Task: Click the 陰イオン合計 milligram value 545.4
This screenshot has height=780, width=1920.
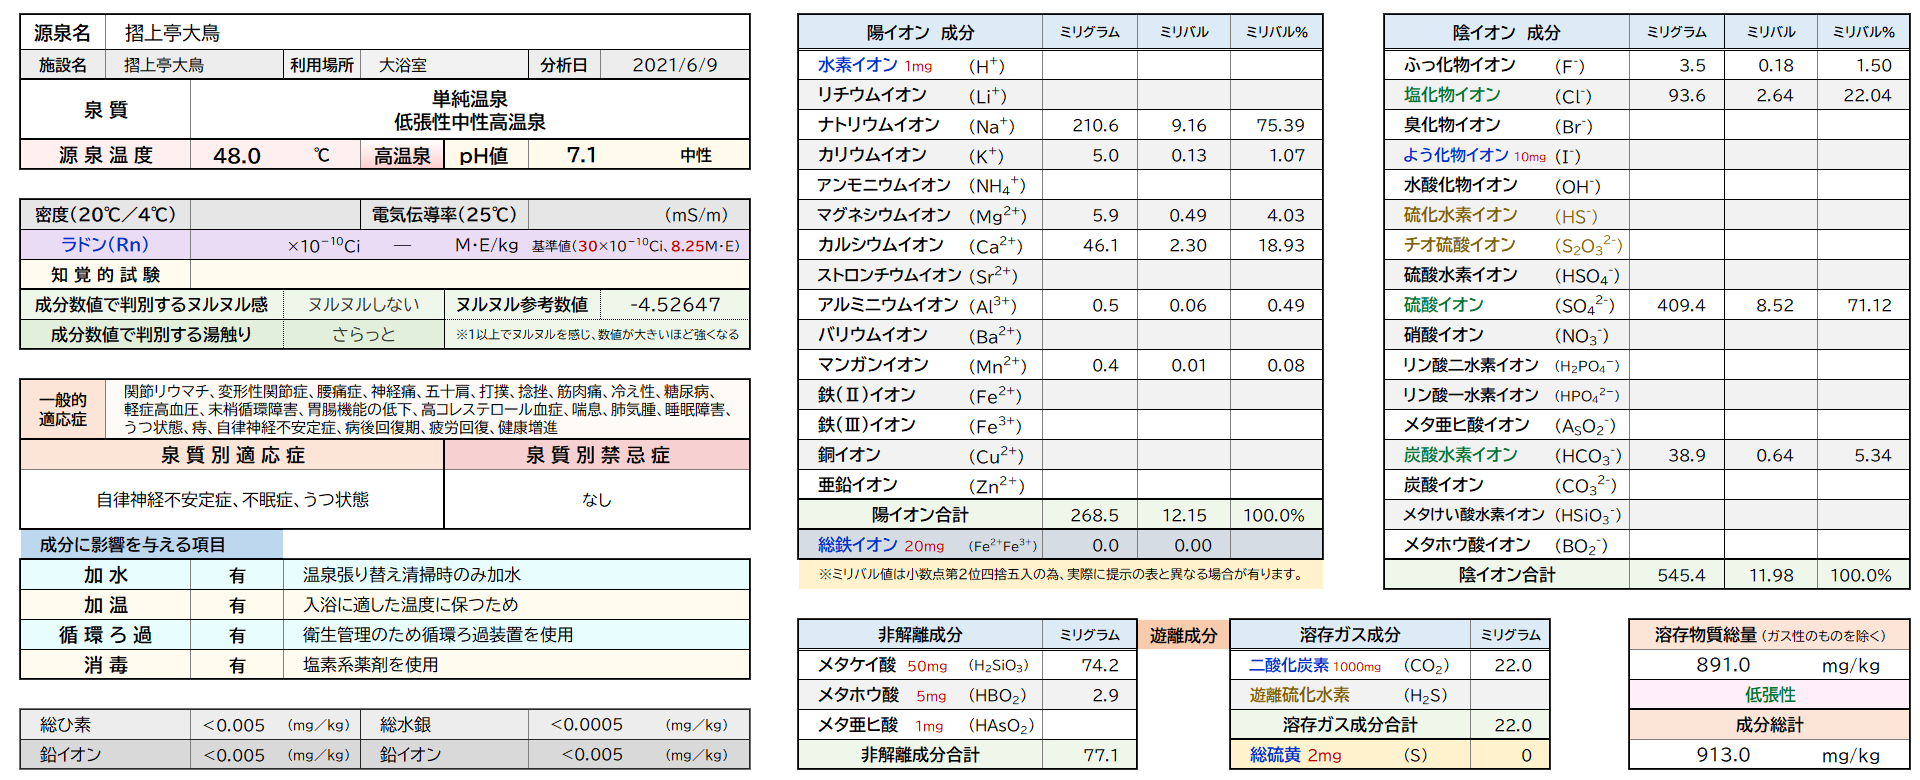Action: (1681, 575)
